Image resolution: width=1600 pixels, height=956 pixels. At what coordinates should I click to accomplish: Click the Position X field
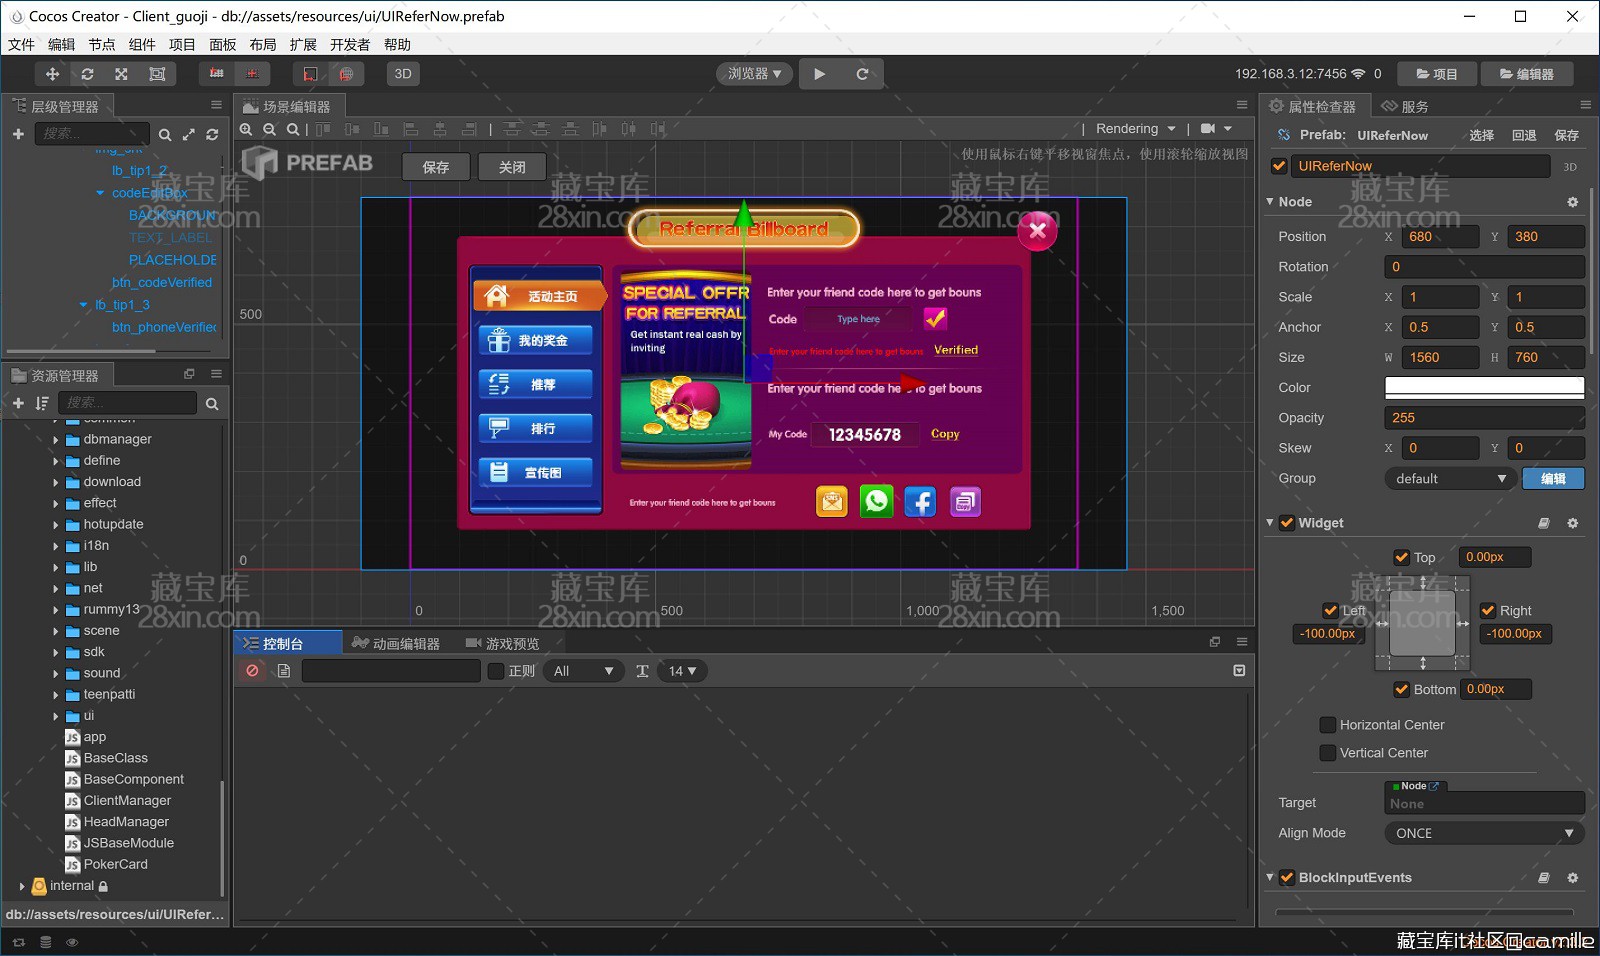tap(1440, 237)
